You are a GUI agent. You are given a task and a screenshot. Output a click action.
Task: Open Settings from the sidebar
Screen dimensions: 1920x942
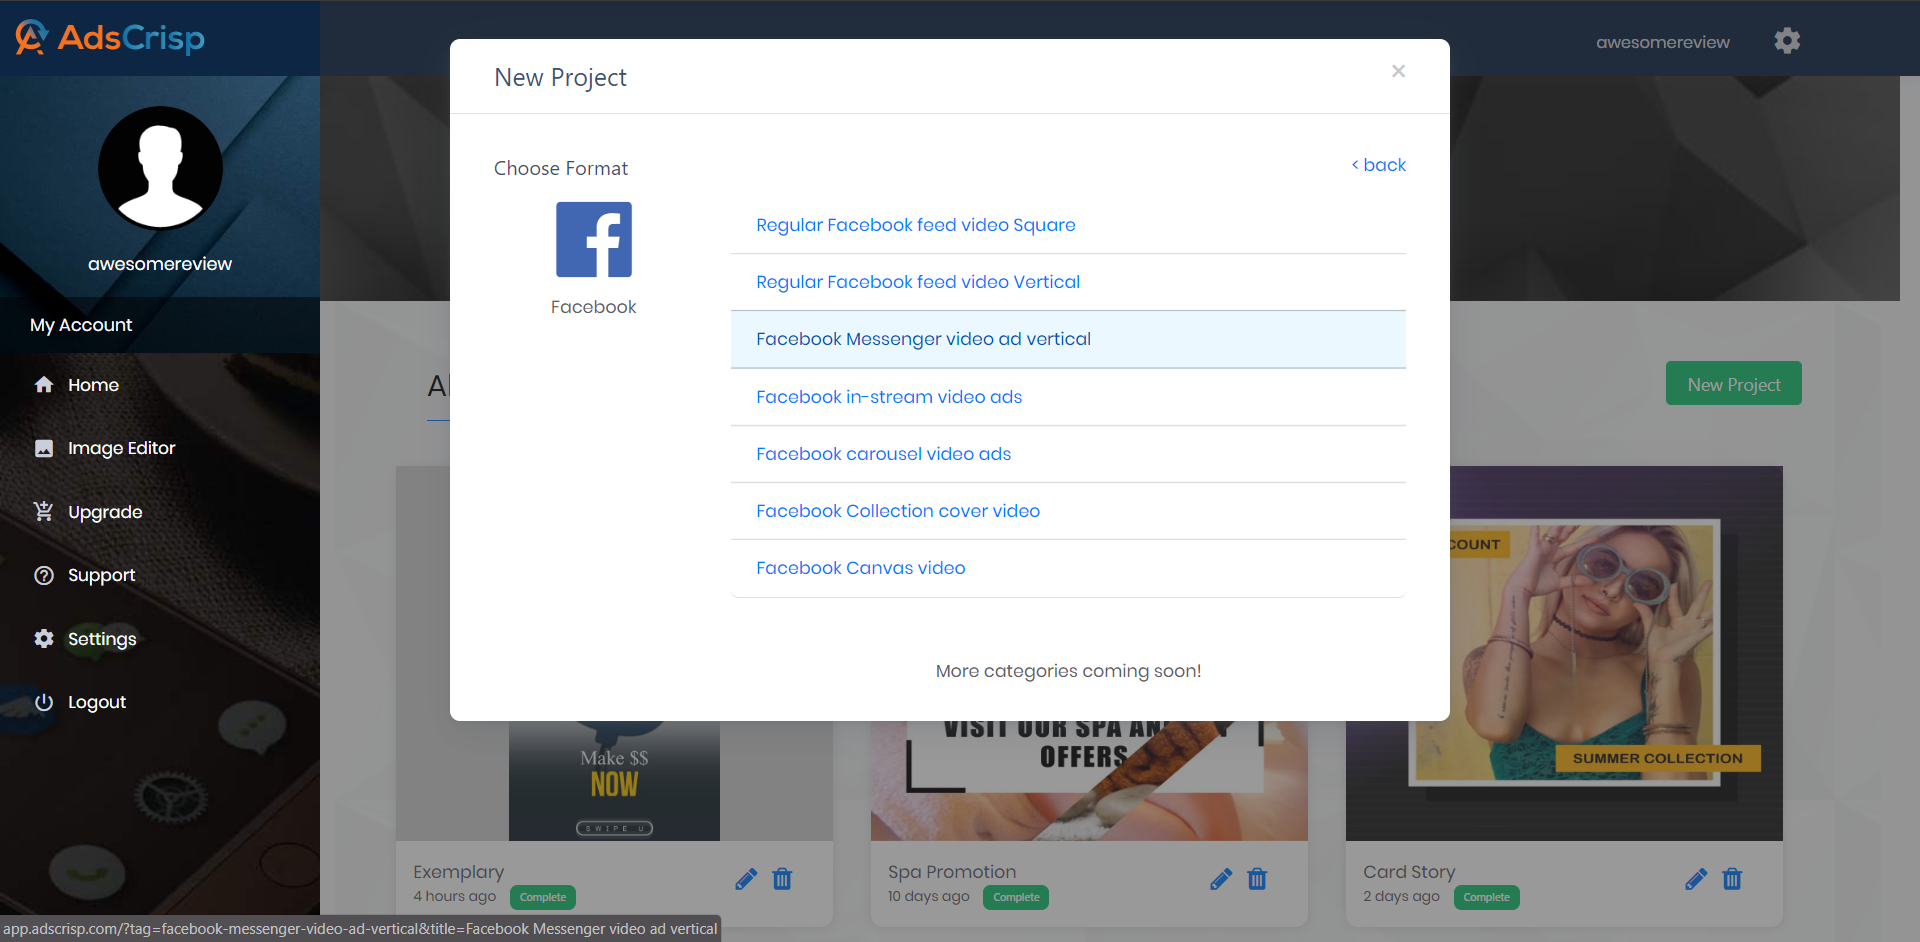click(102, 639)
